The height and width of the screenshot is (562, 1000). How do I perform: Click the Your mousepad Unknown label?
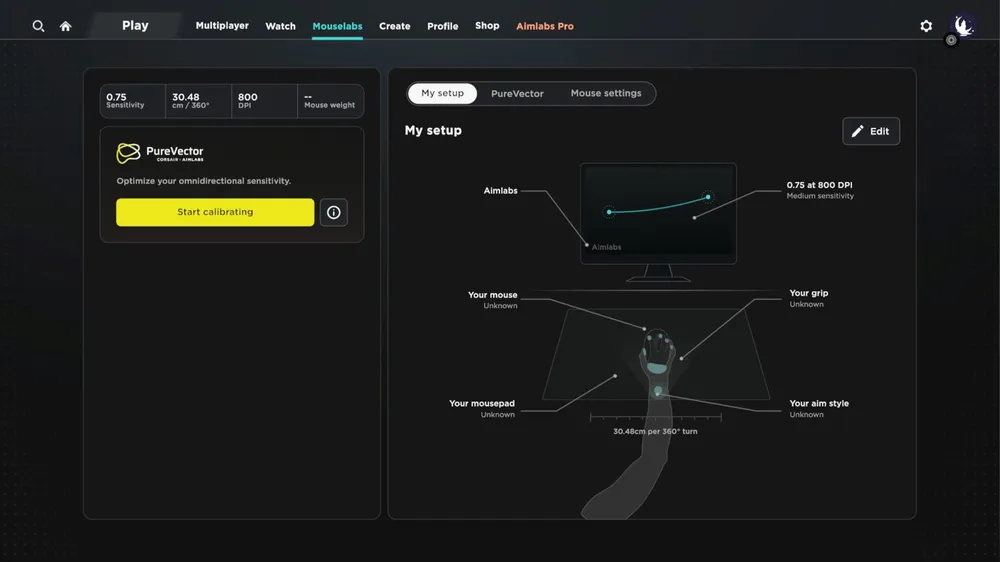tap(482, 408)
